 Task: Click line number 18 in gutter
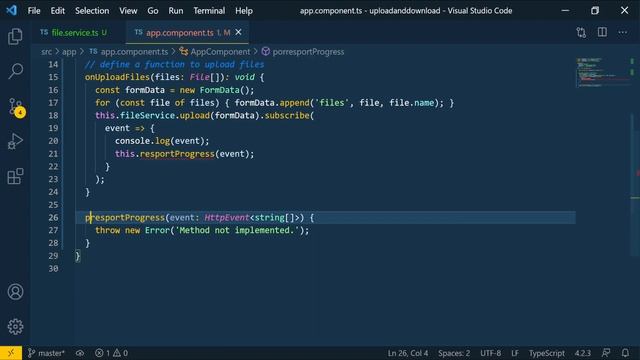(x=53, y=116)
